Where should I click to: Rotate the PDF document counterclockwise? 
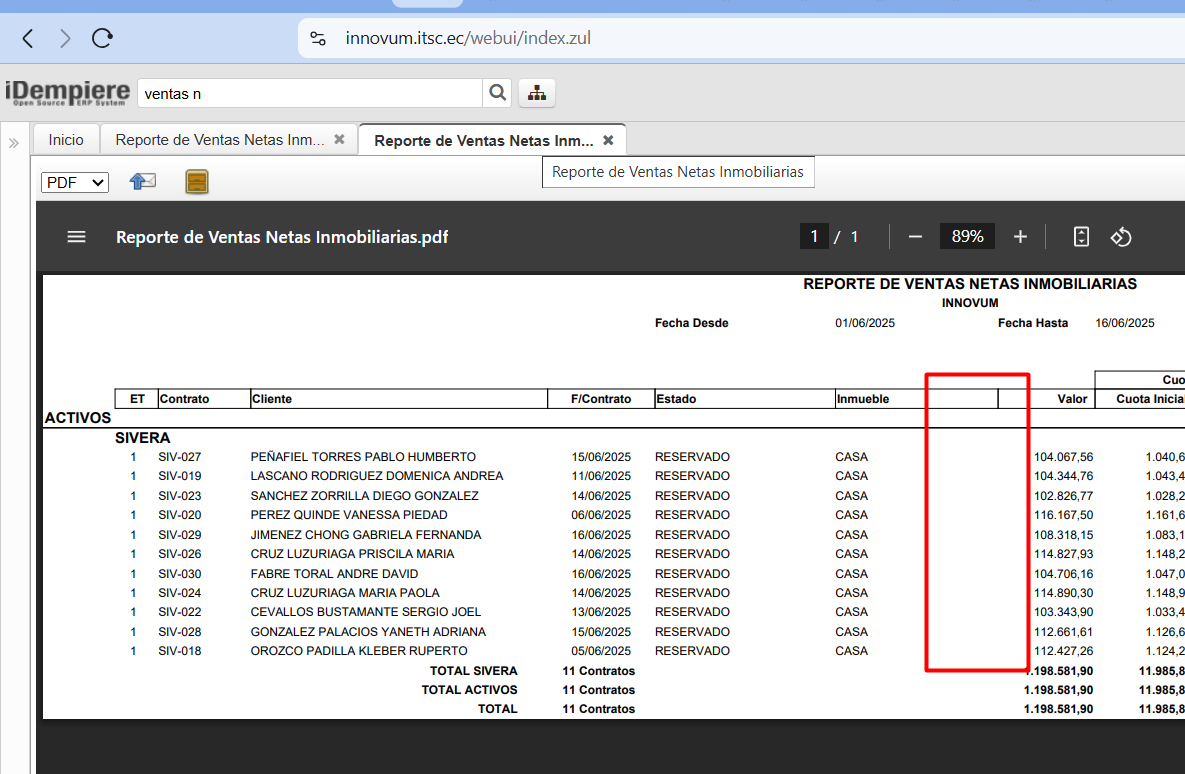tap(1121, 237)
